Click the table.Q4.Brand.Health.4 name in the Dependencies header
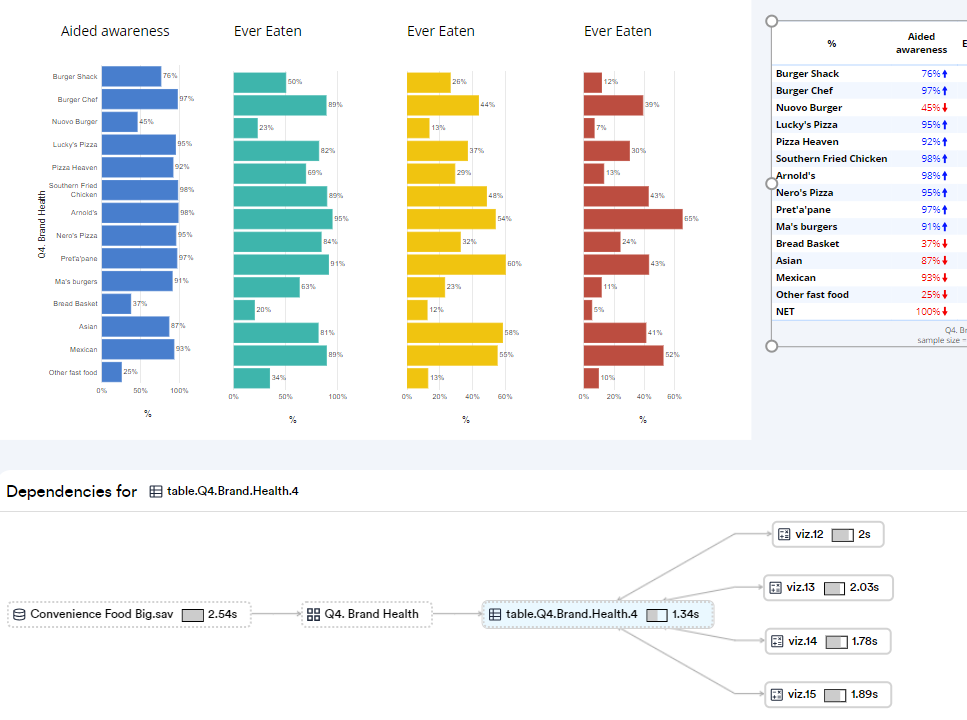The width and height of the screenshot is (967, 720). (x=232, y=491)
